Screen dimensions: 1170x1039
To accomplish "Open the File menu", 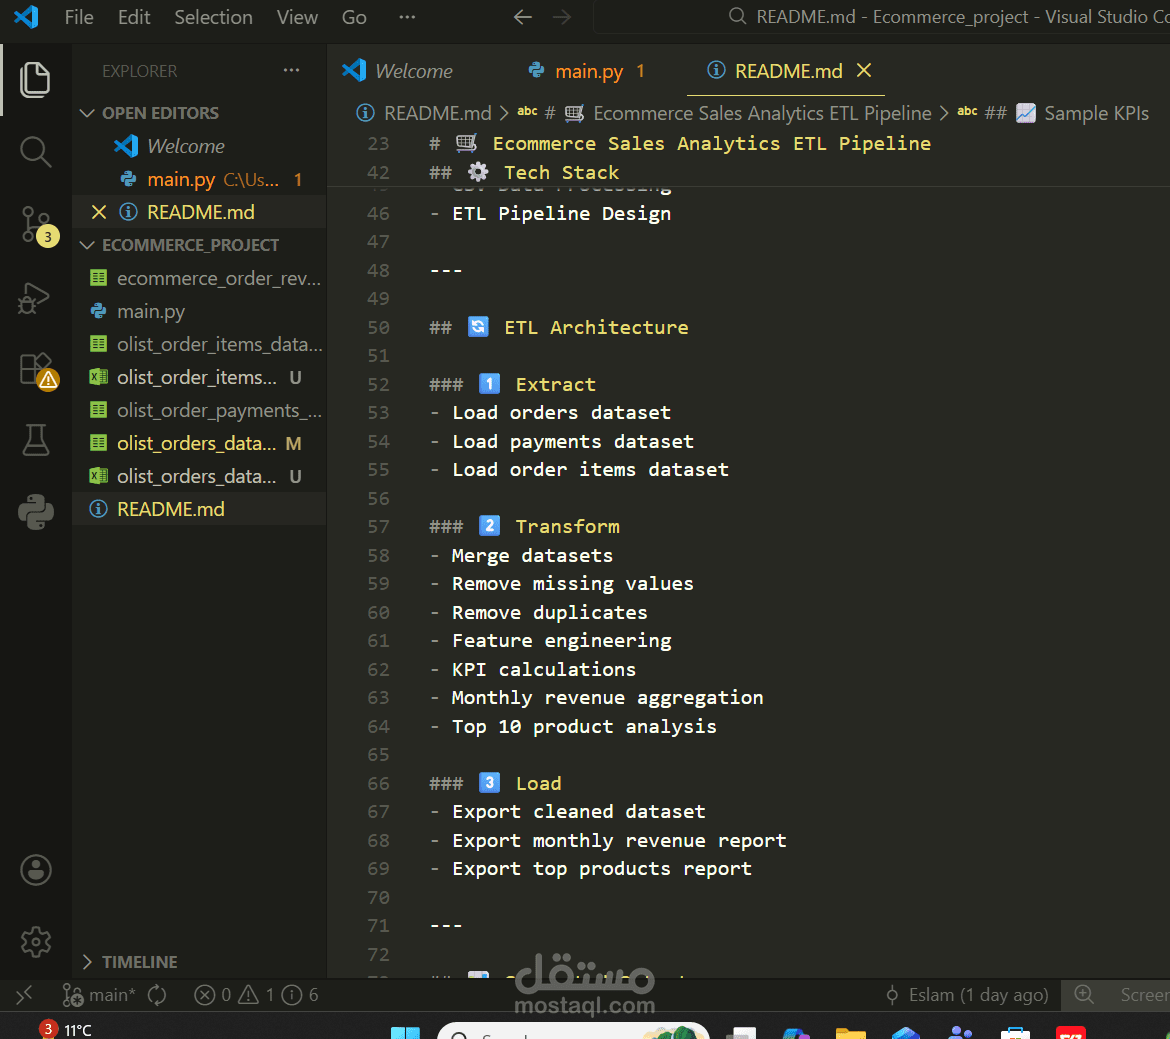I will tap(79, 16).
